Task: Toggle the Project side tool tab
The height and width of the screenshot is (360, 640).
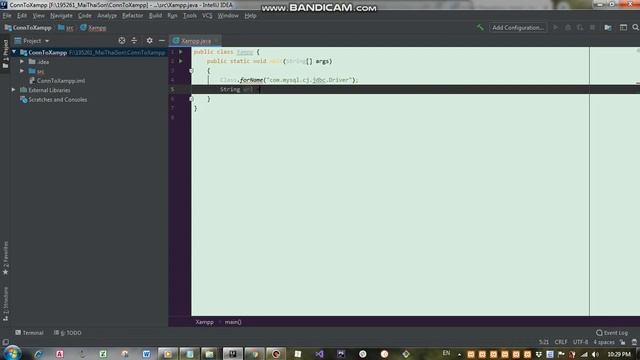Action: tap(5, 54)
